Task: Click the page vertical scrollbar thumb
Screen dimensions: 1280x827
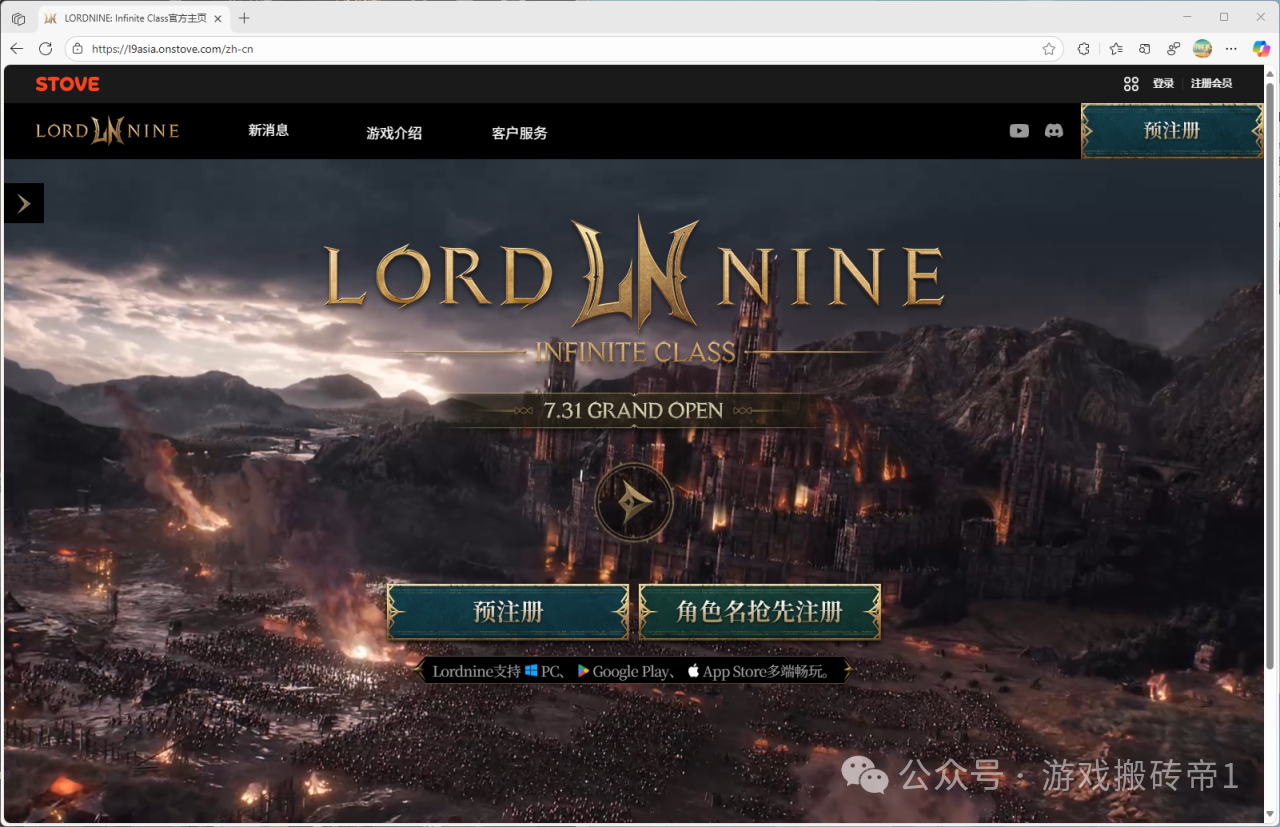Action: 1271,375
